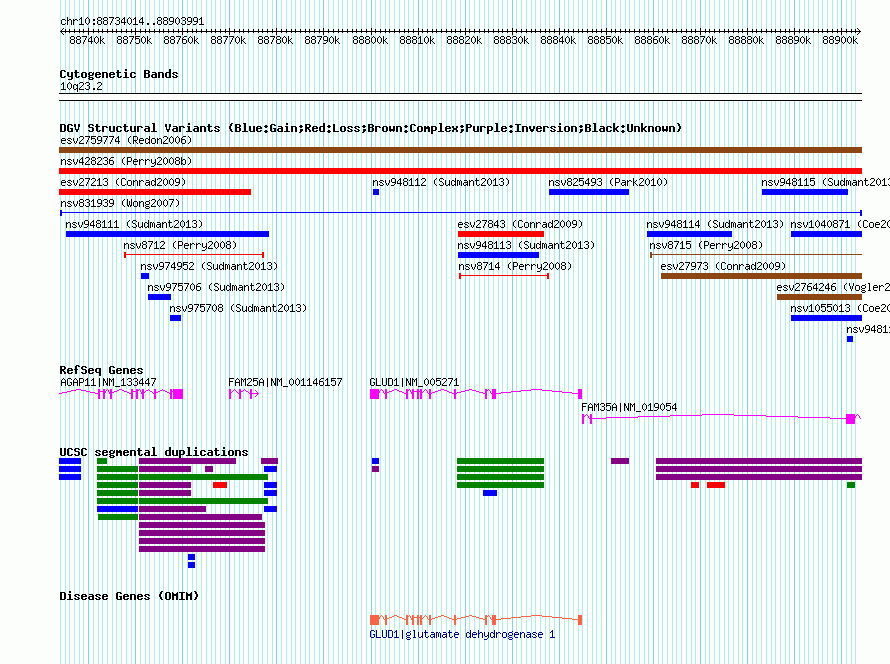Screen dimensions: 890x664
Task: Click the esv2759774 (Redon2006) brown variant bar
Action: click(460, 150)
